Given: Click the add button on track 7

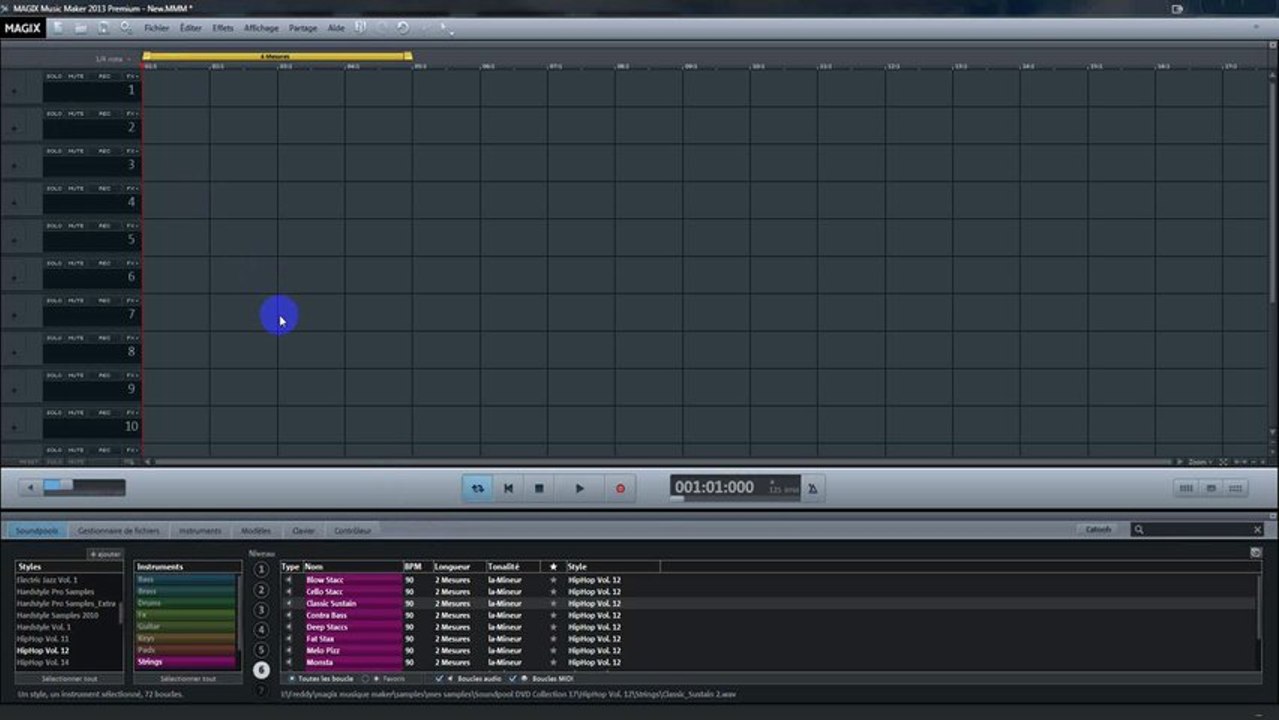Looking at the screenshot, I should (13, 315).
